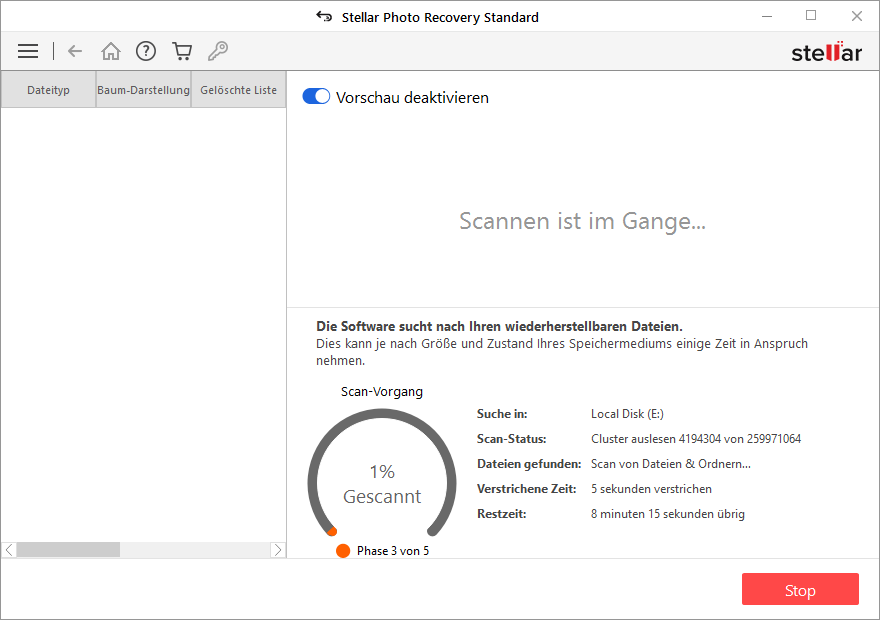Open help via question mark icon
The width and height of the screenshot is (880, 620).
pyautogui.click(x=146, y=51)
